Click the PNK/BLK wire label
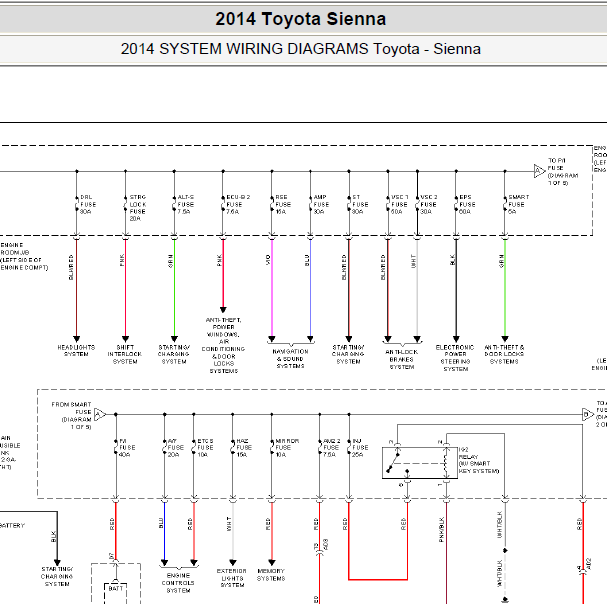The width and height of the screenshot is (607, 604). [442, 529]
